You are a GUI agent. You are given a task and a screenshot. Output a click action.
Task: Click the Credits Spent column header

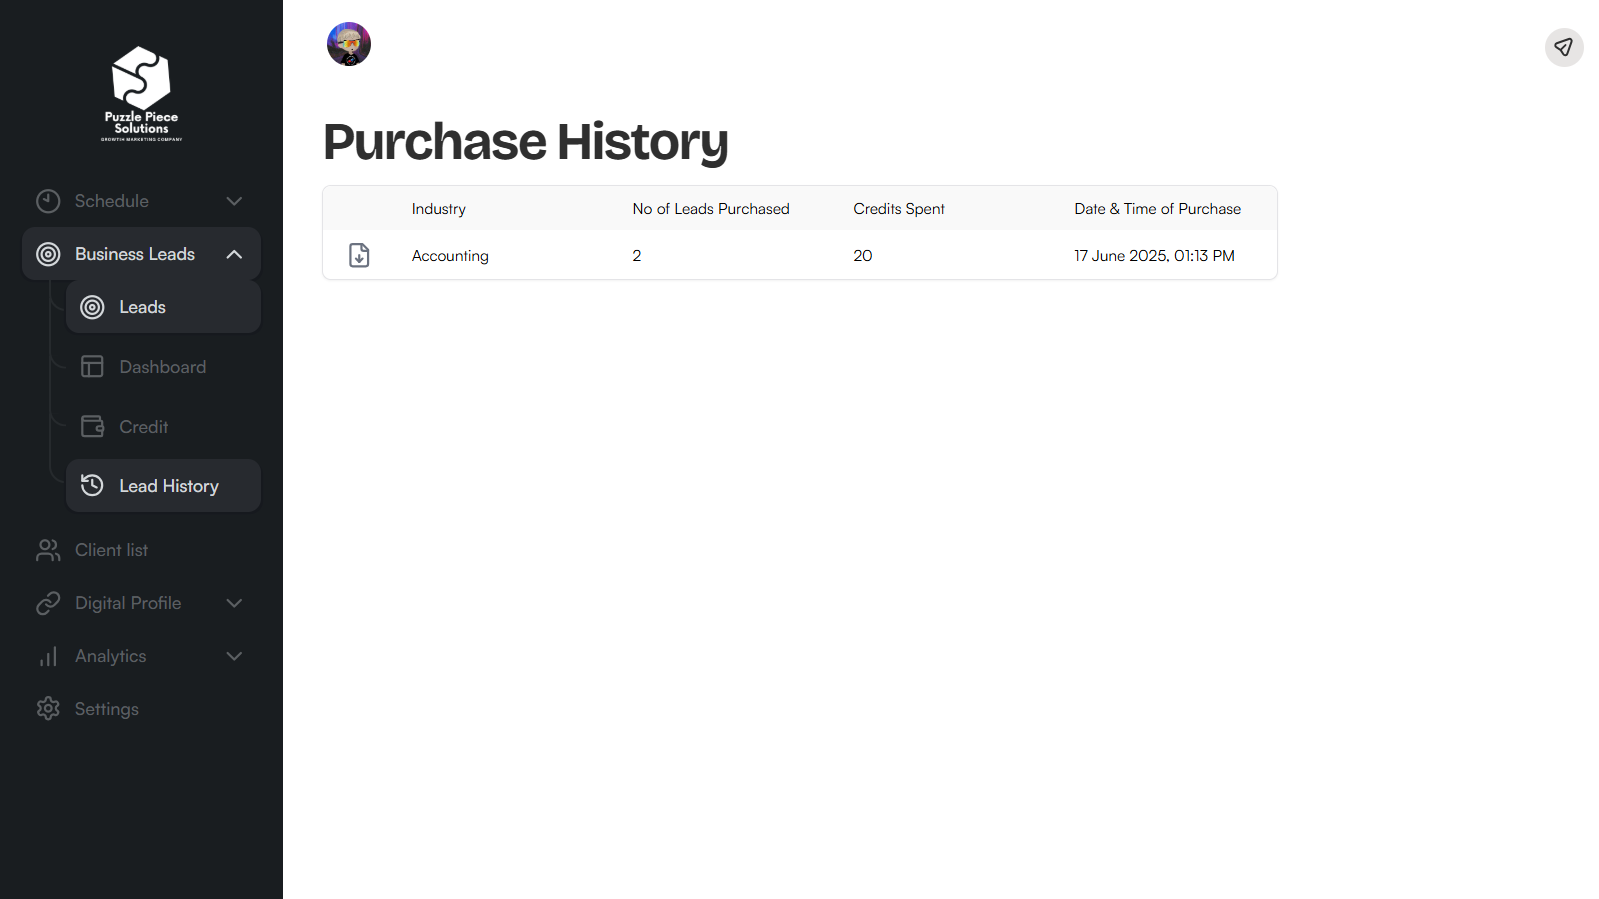(x=898, y=209)
